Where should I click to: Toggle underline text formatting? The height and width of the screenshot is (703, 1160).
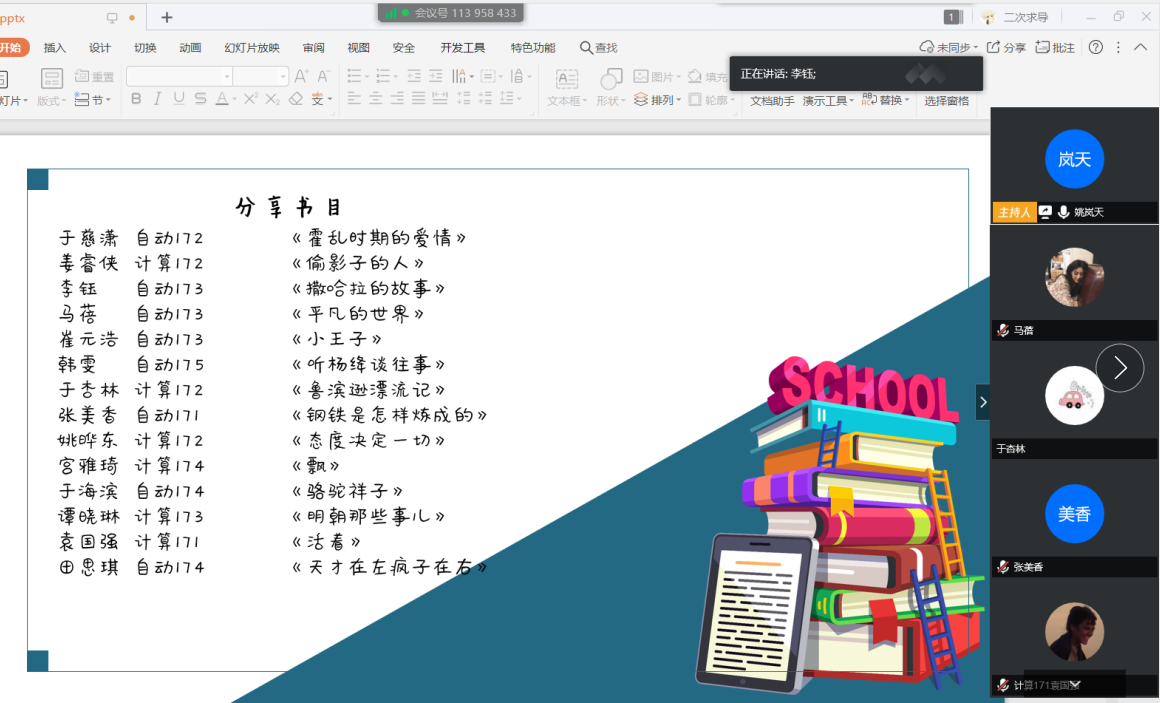click(179, 99)
